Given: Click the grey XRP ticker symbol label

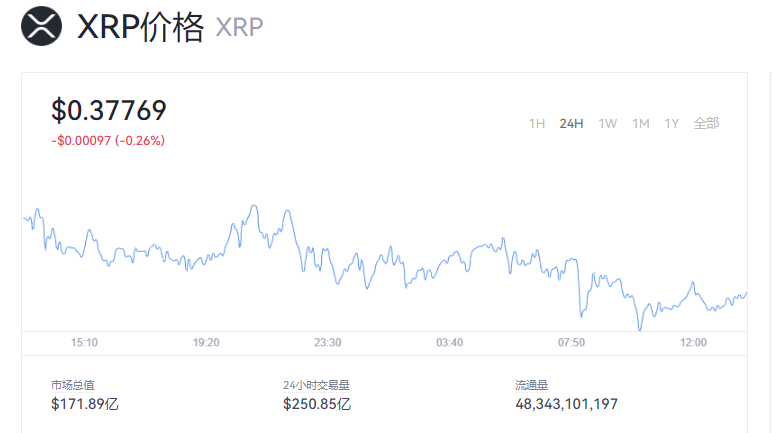Looking at the screenshot, I should tap(239, 28).
